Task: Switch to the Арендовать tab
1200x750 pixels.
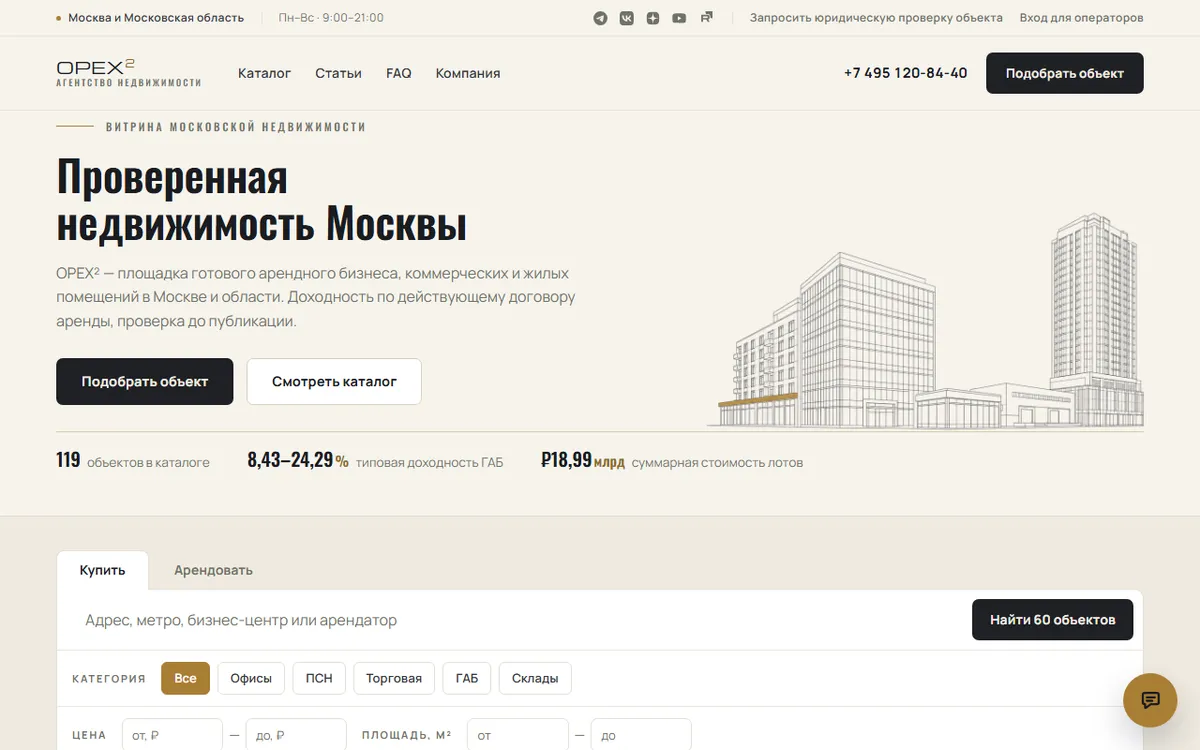Action: tap(213, 570)
